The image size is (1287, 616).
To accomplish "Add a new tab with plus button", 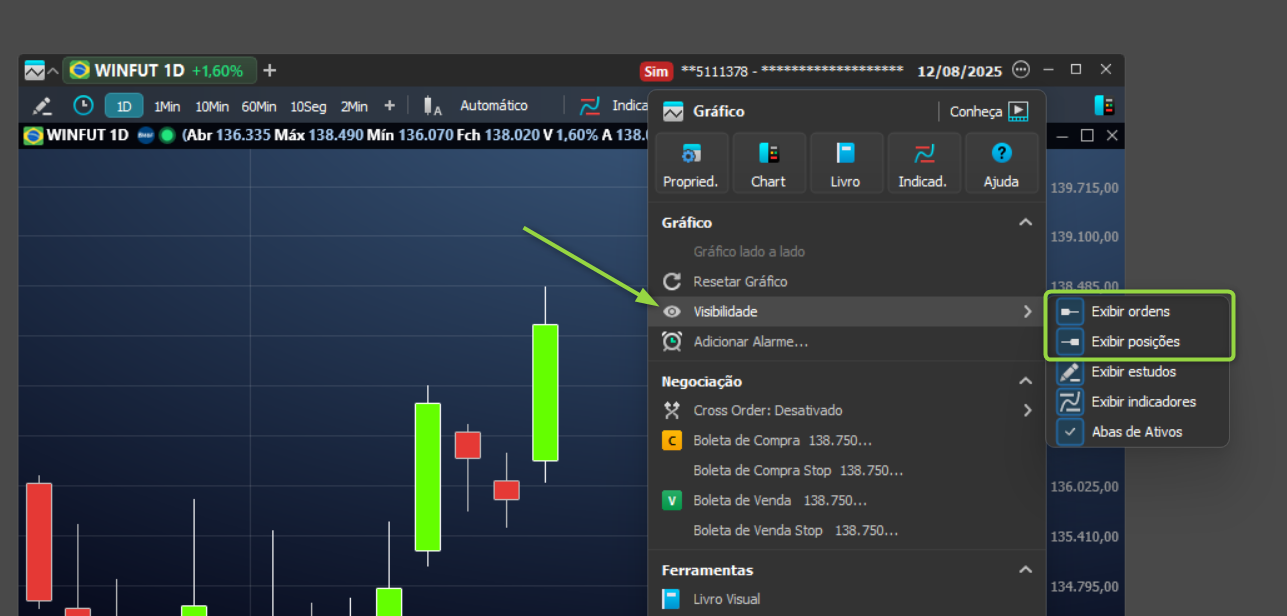I will (269, 70).
